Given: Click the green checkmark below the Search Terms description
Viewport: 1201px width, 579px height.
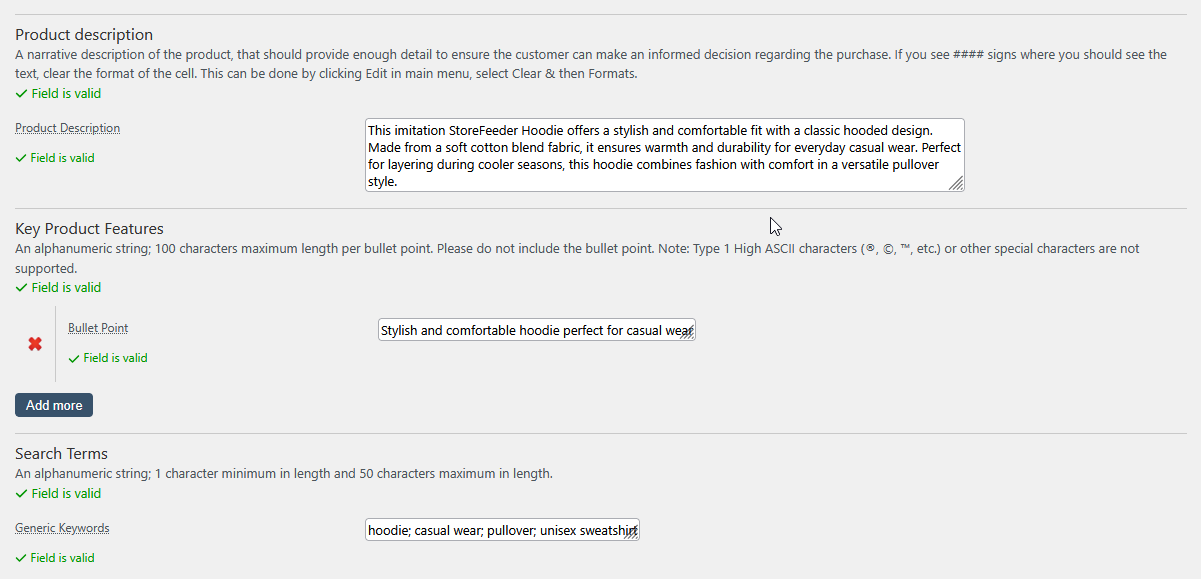Looking at the screenshot, I should tap(22, 494).
